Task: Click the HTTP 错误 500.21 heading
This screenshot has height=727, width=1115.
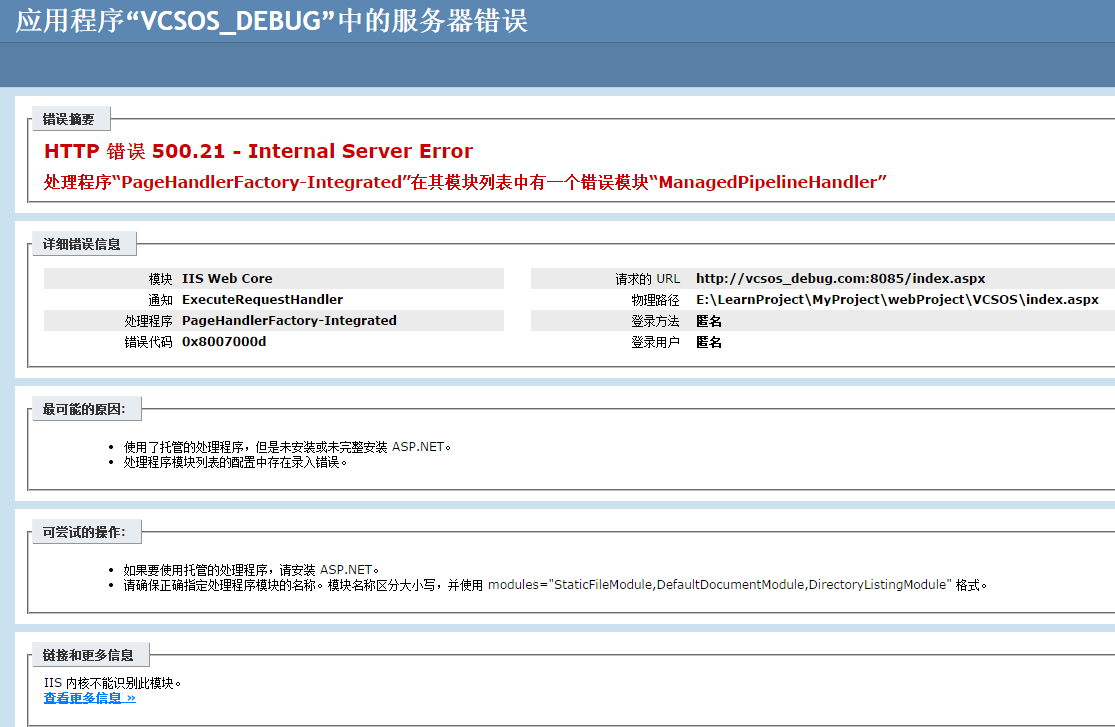Action: point(256,151)
